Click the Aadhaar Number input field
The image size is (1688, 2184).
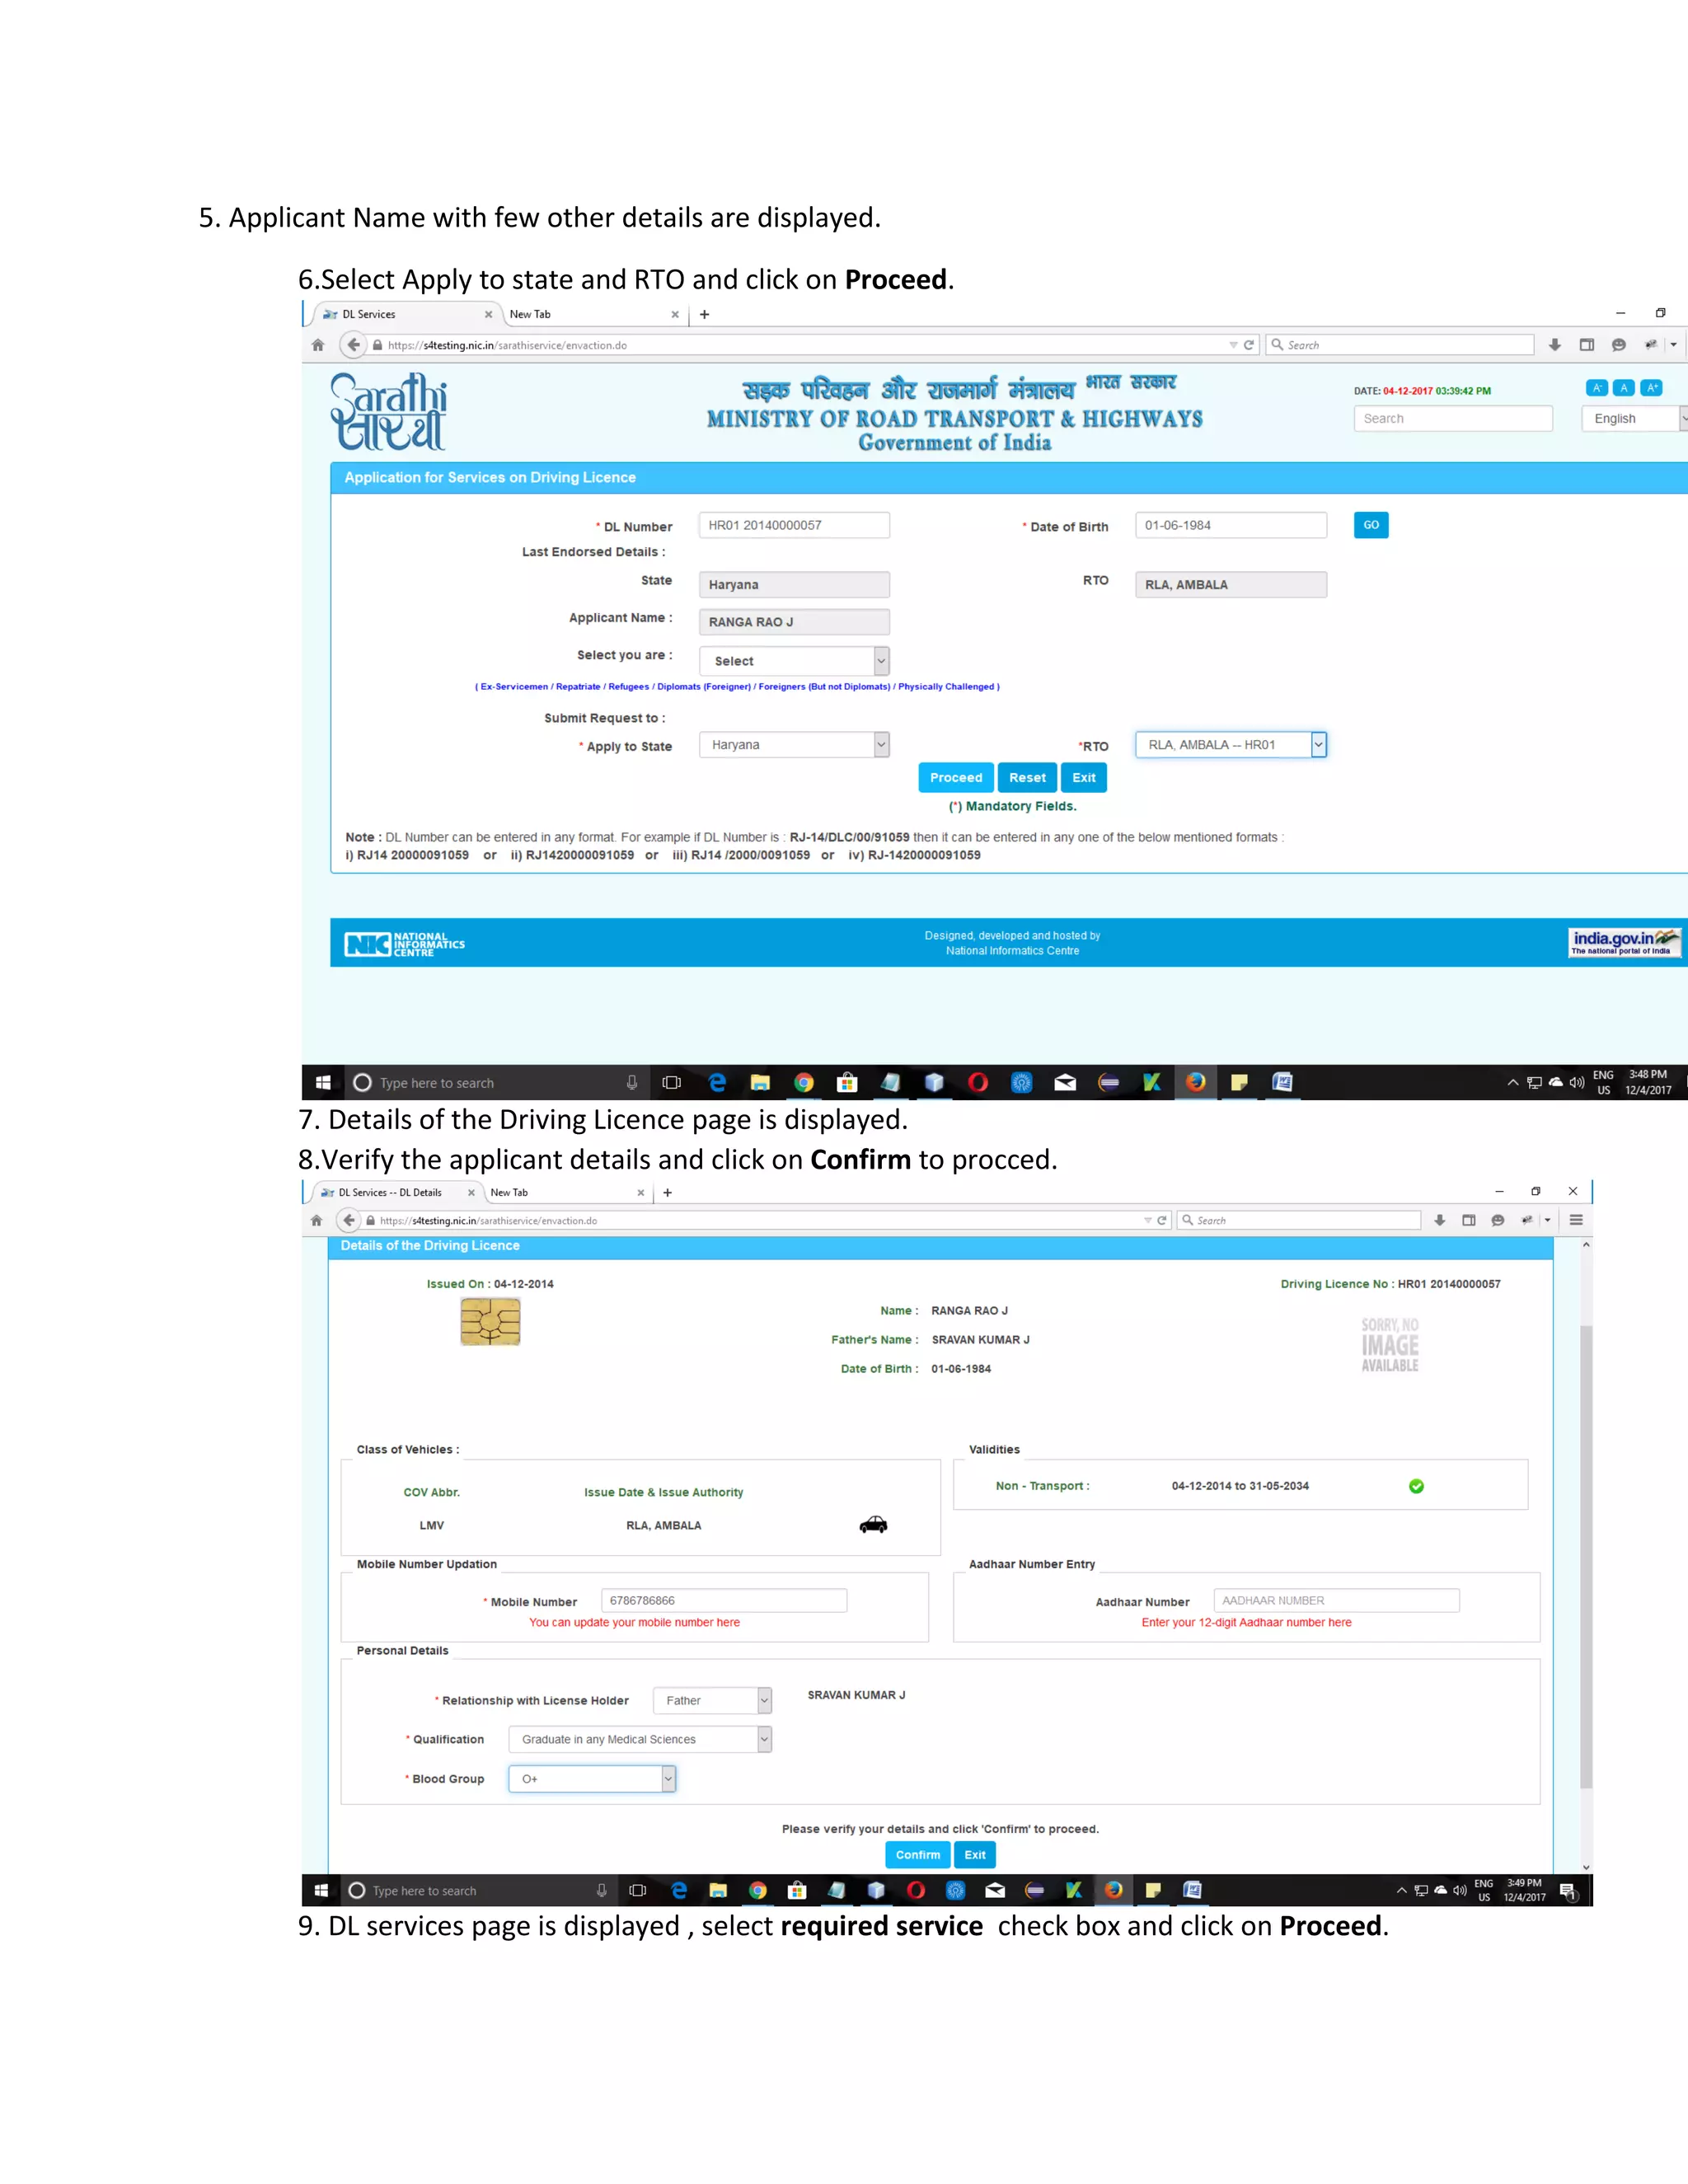(x=1335, y=1601)
